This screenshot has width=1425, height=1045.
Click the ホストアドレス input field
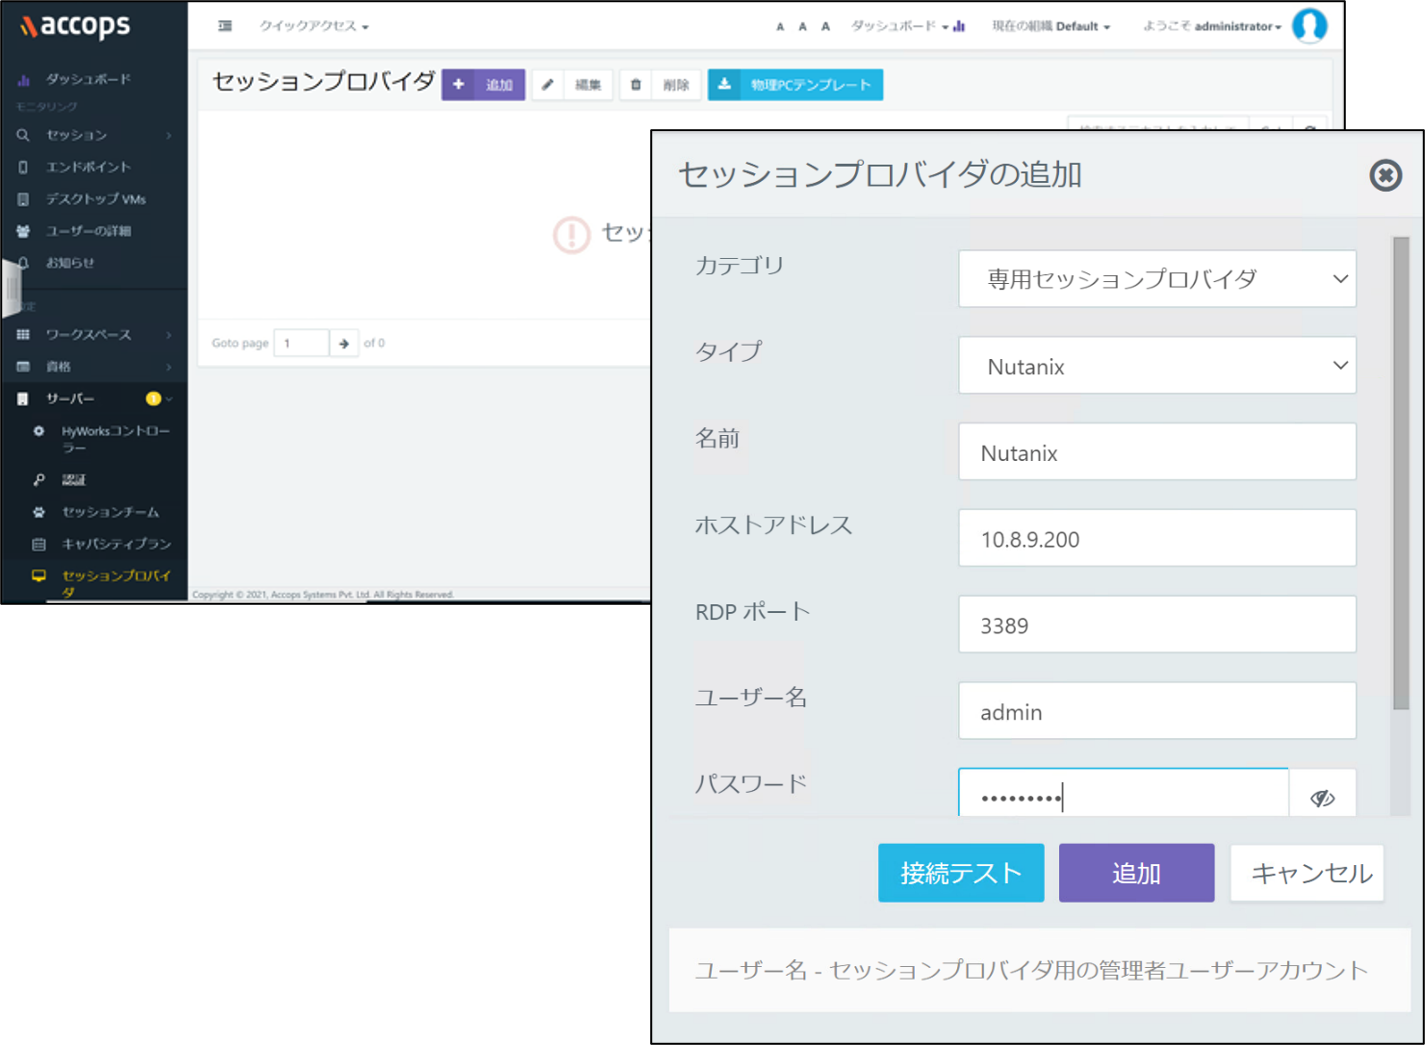(x=1157, y=538)
